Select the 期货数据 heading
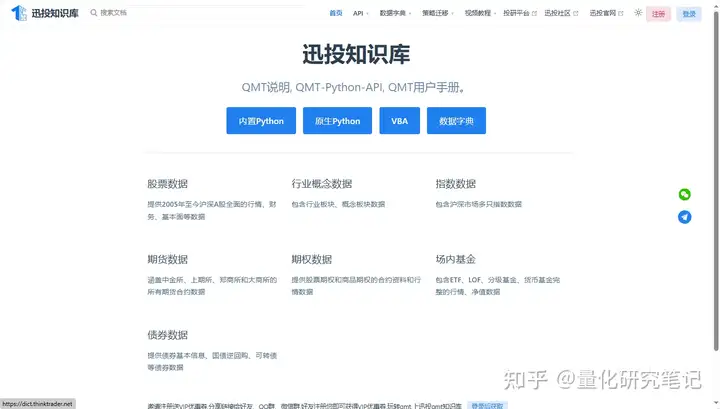This screenshot has height=409, width=720. pos(167,259)
